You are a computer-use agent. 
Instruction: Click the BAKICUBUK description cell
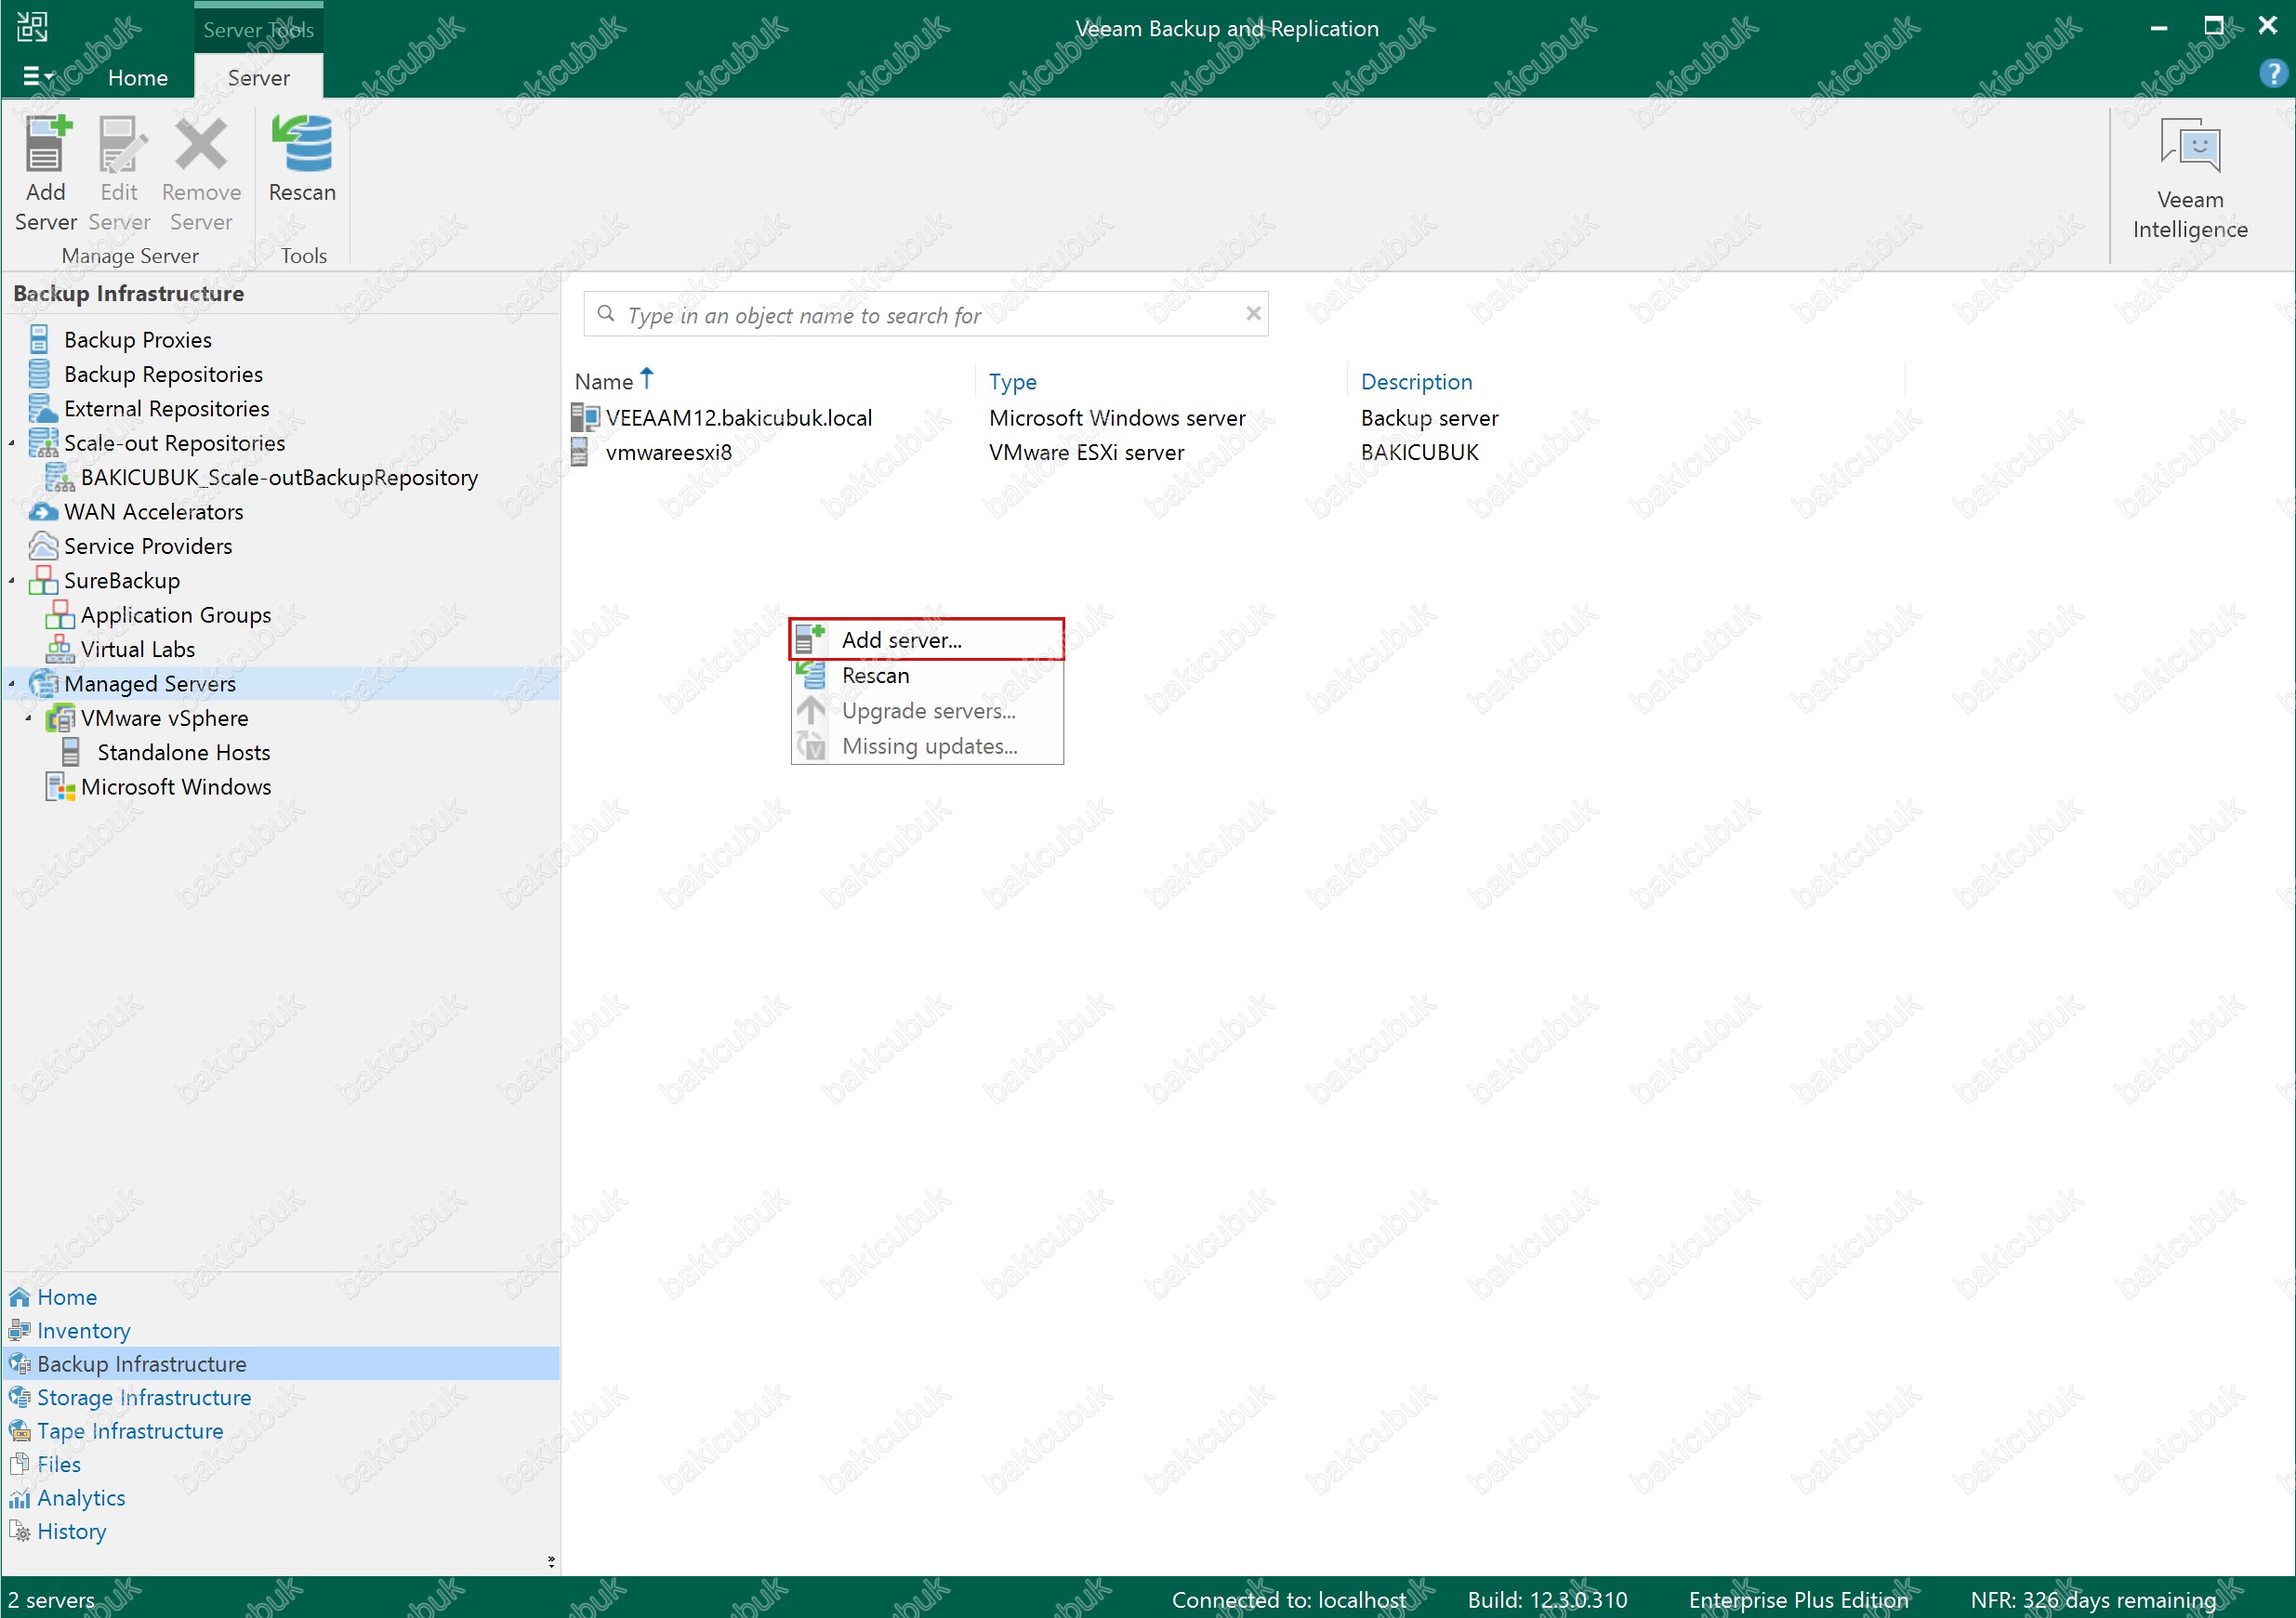coord(1419,452)
